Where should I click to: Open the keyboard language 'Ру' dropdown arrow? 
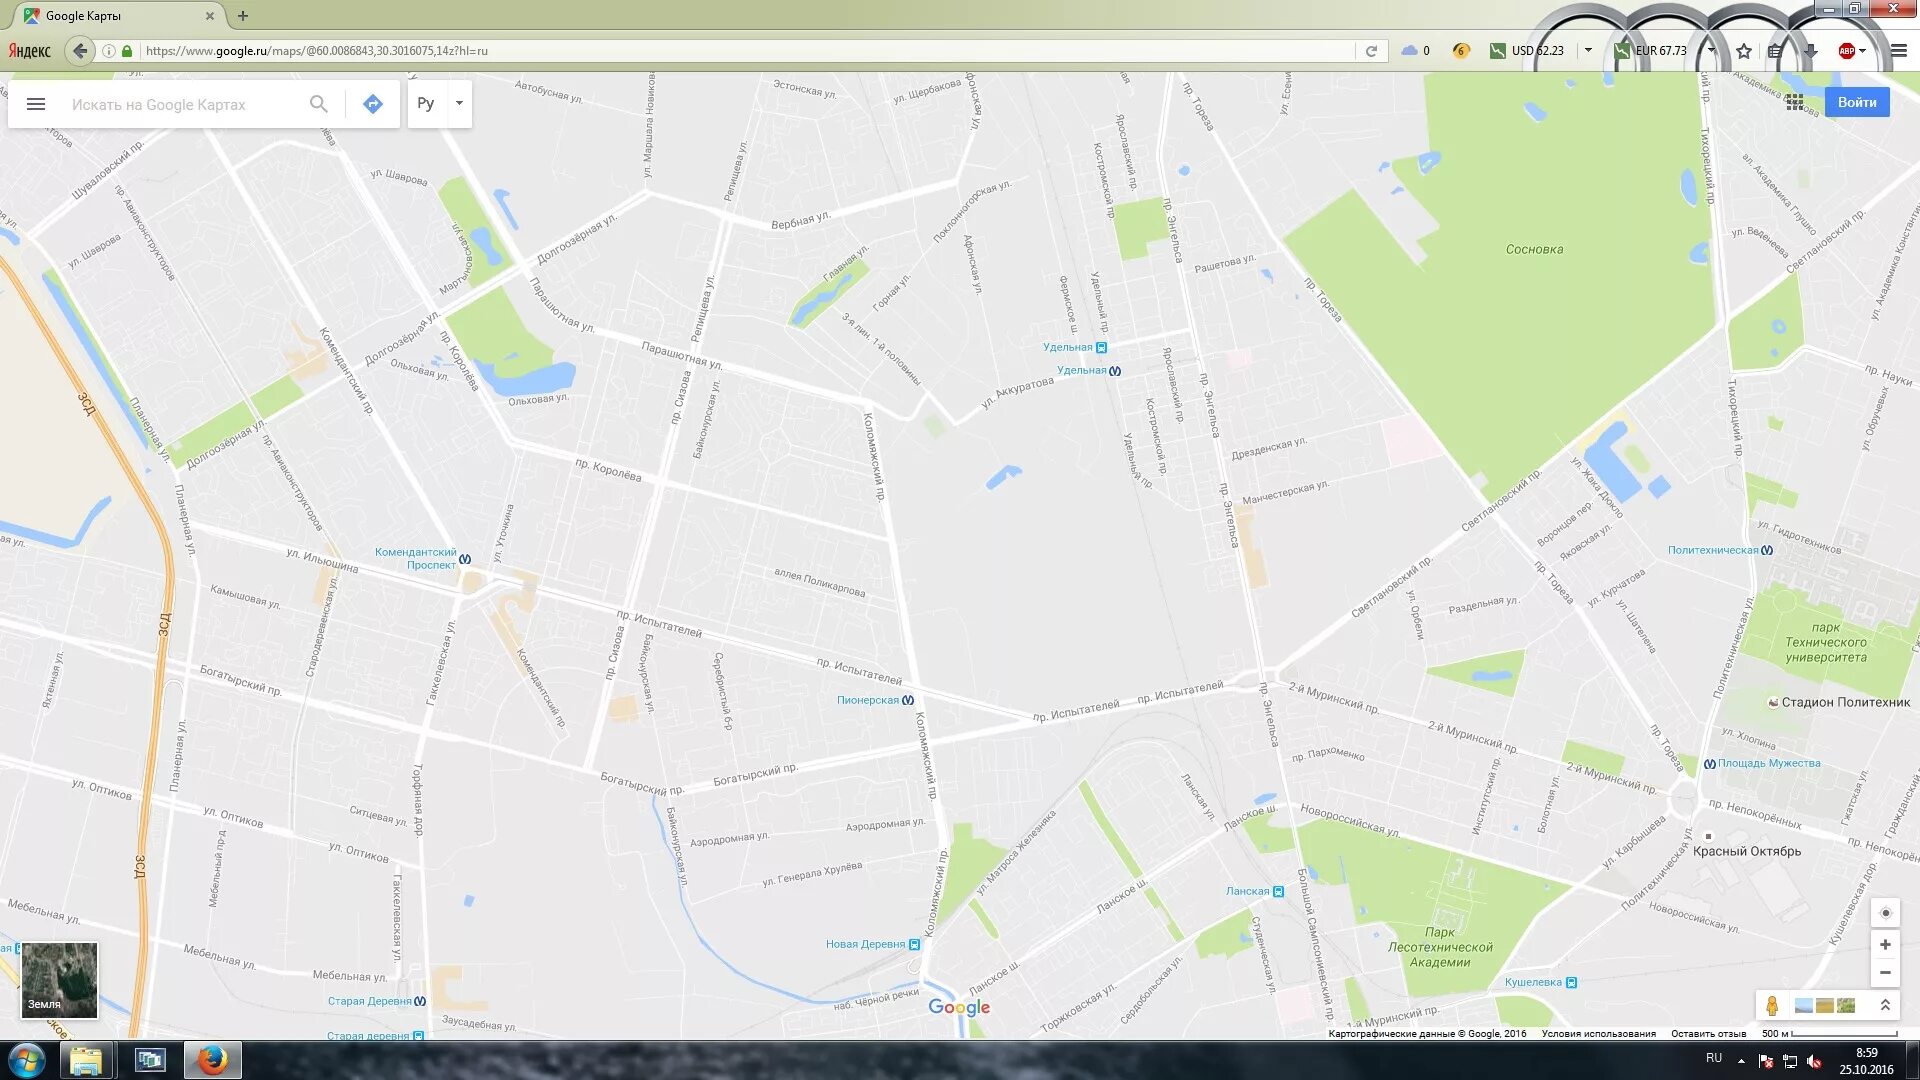point(460,103)
